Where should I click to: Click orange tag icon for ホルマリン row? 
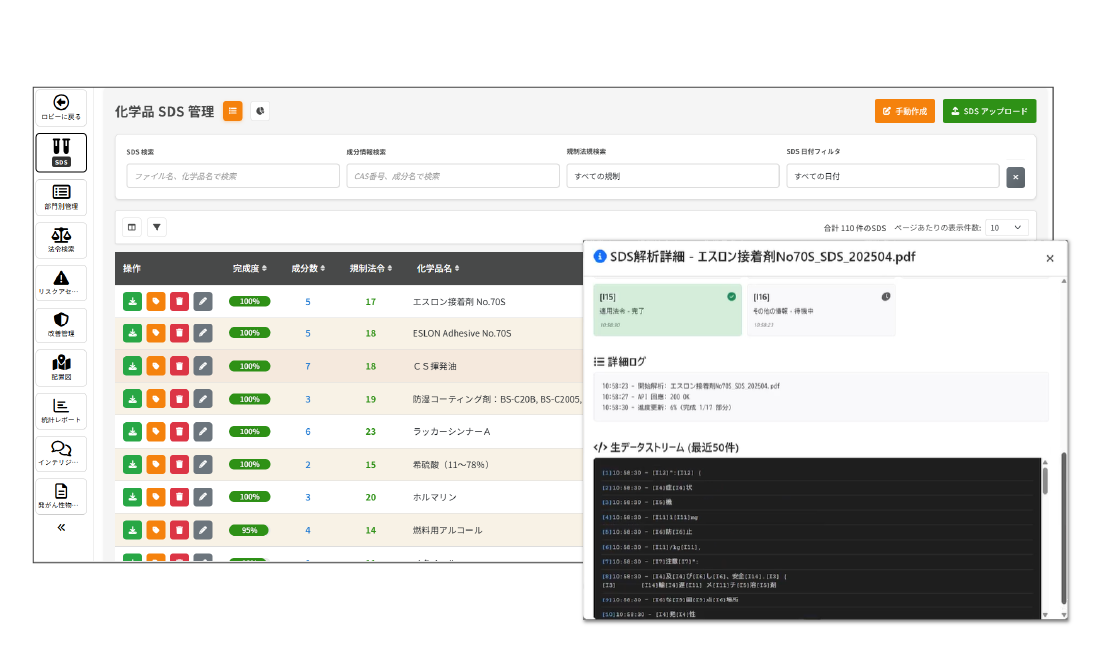[156, 497]
